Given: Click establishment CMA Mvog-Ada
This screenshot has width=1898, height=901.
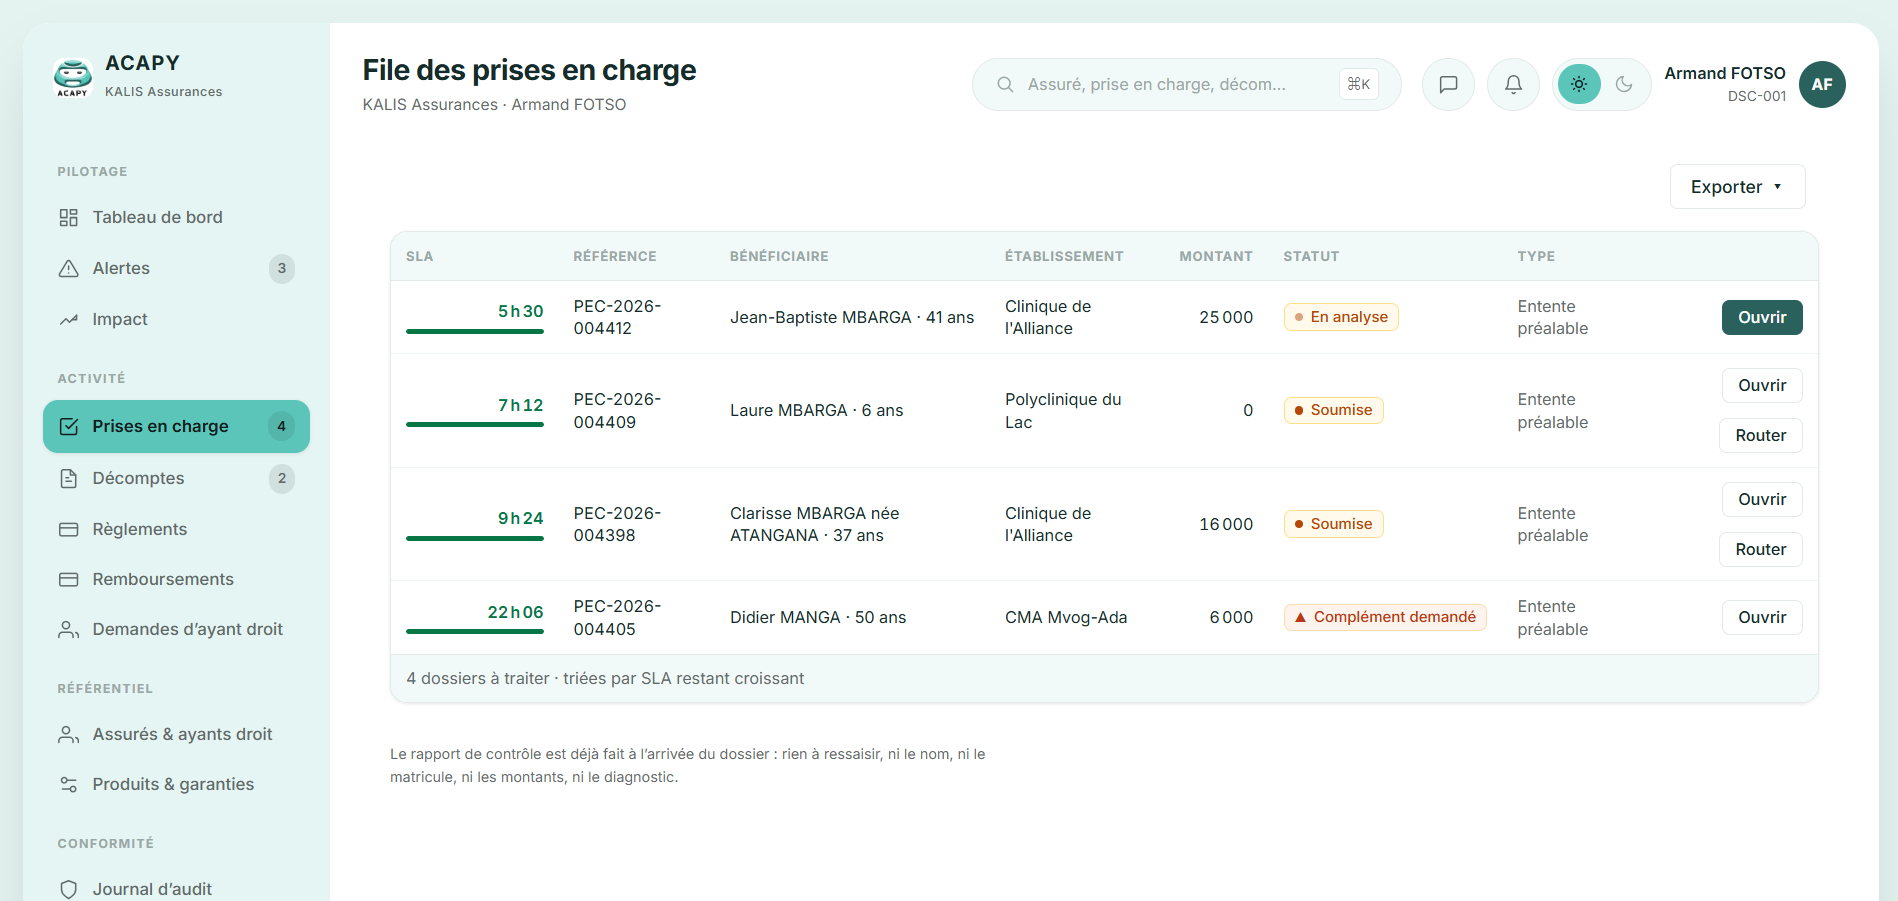Looking at the screenshot, I should pyautogui.click(x=1066, y=617).
